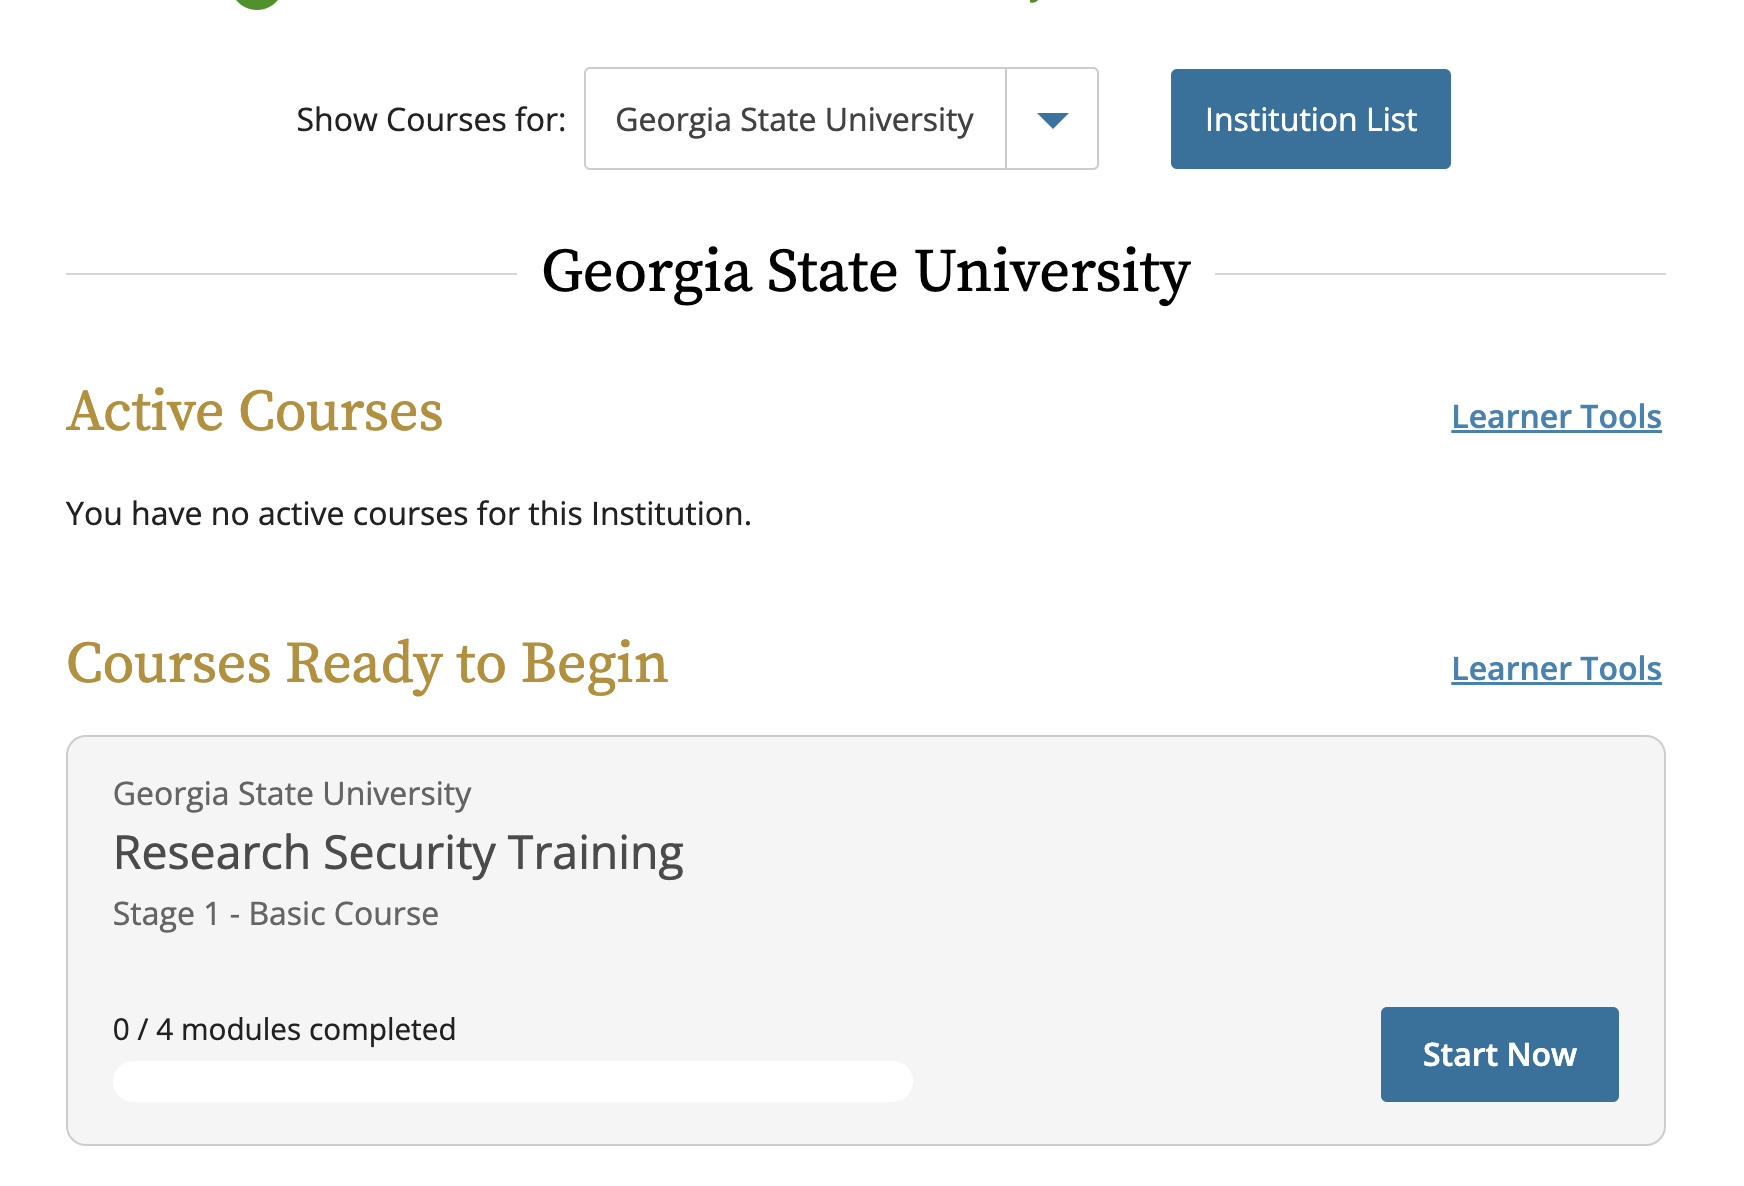Click blank area inside the course card
The image size is (1744, 1186).
(1100, 880)
